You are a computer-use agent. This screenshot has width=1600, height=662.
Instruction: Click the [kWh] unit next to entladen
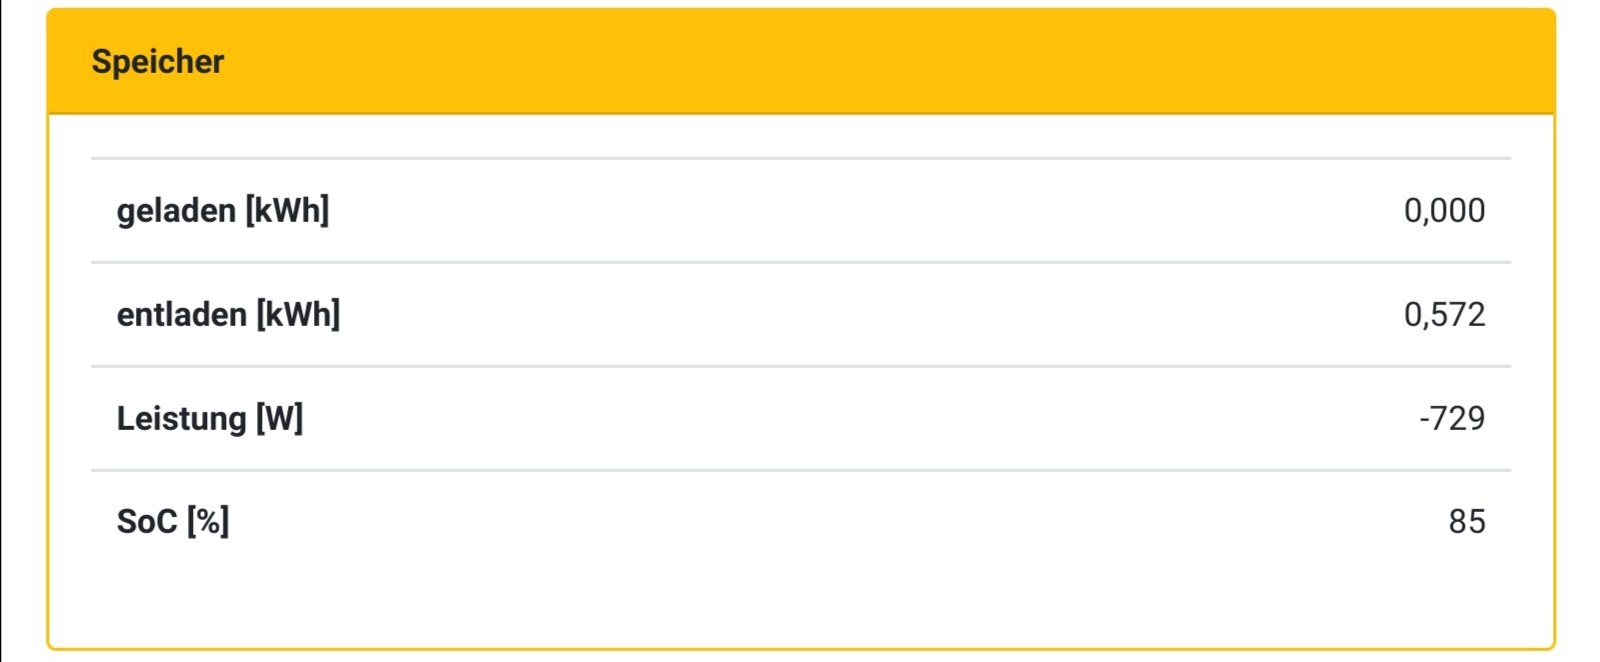(298, 315)
